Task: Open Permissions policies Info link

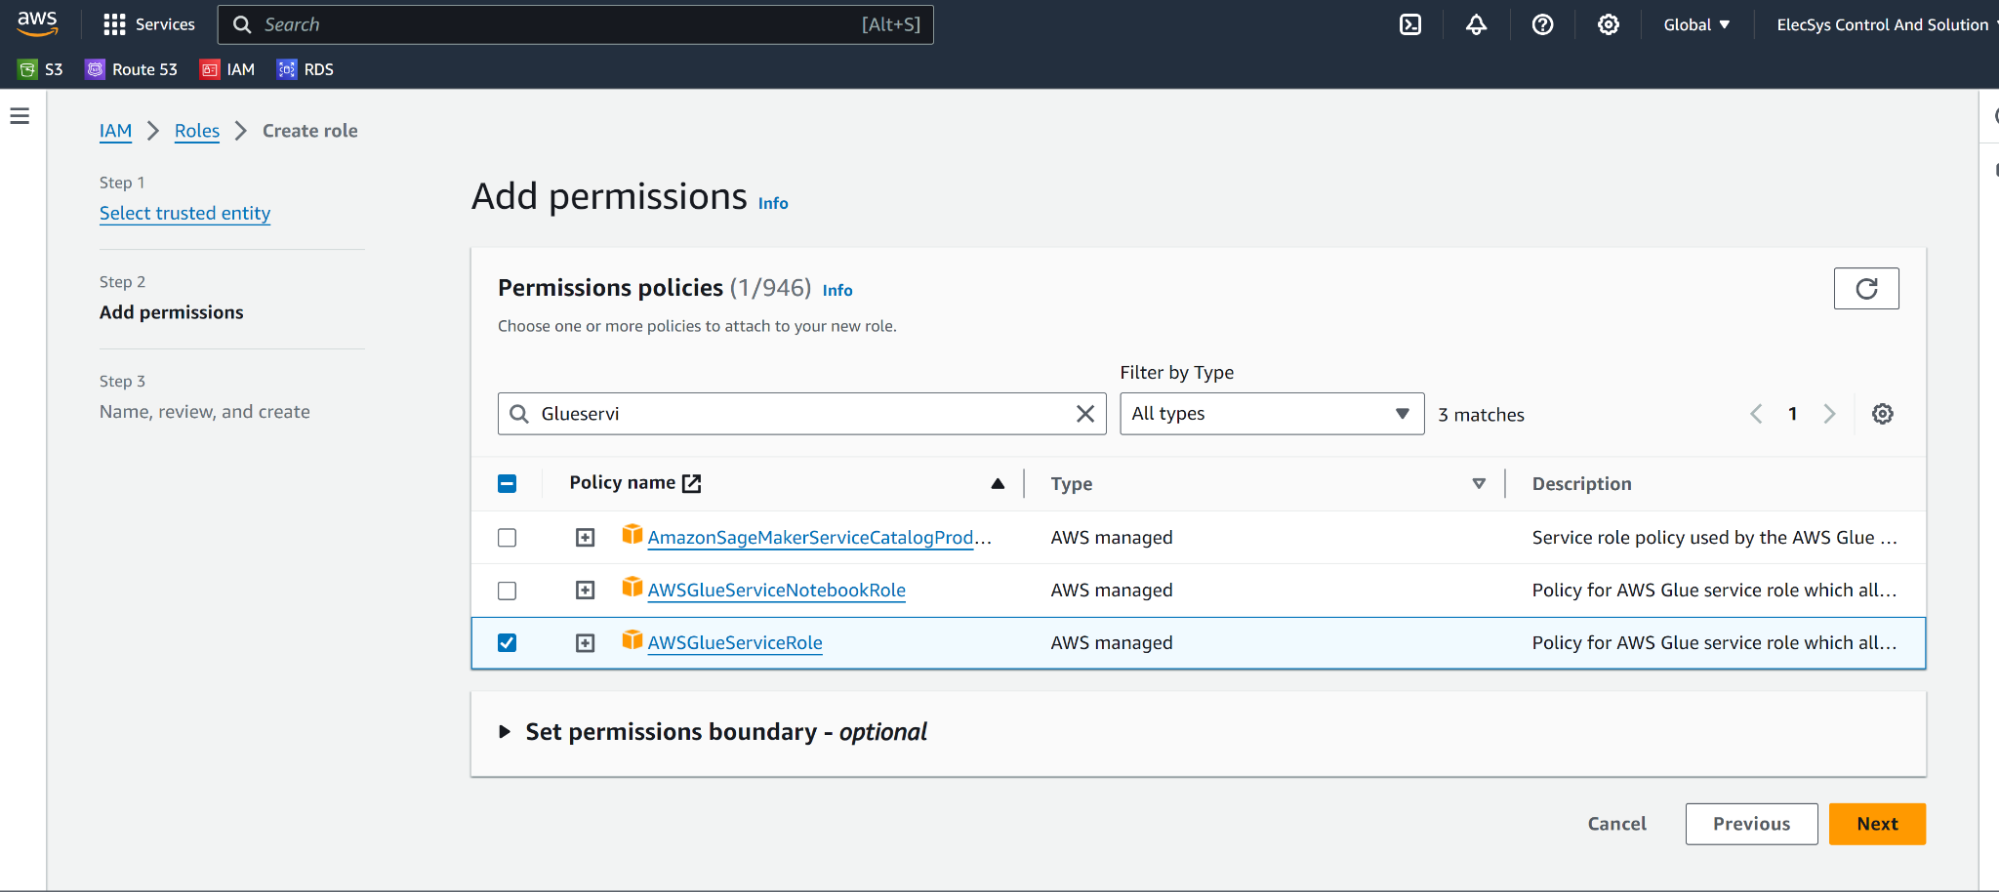Action: 837,290
